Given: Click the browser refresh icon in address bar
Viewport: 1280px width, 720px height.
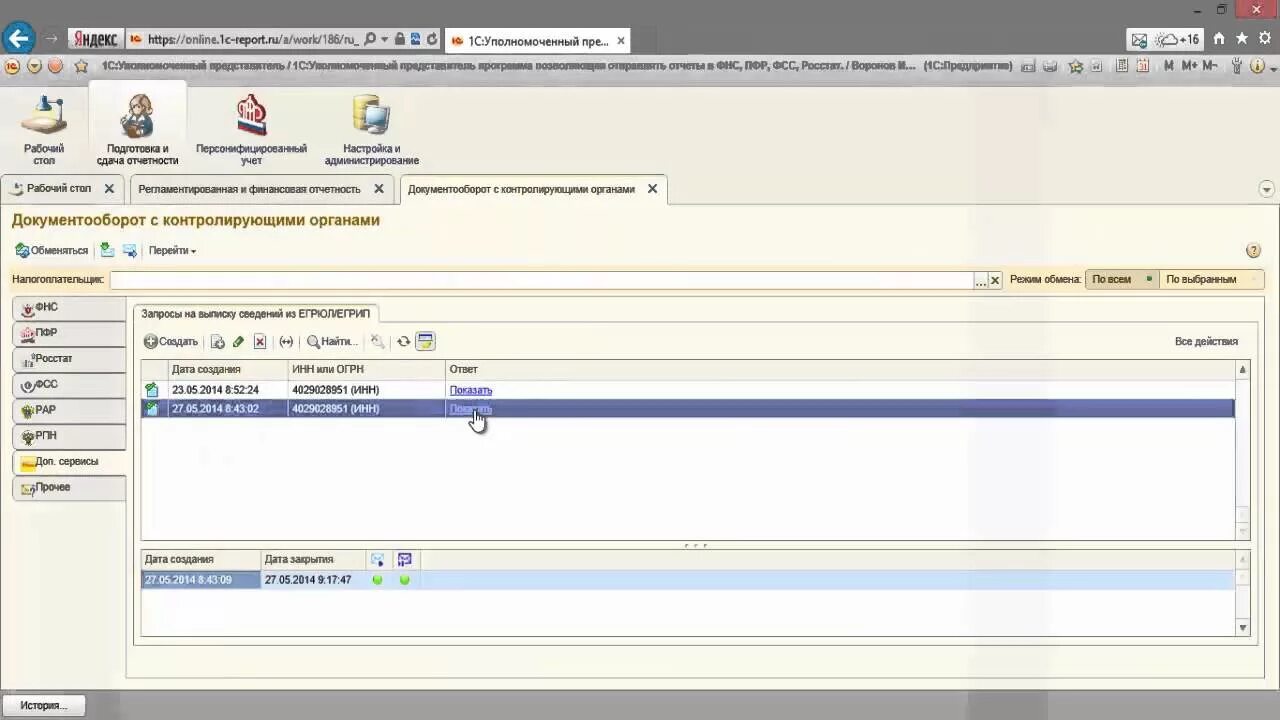Looking at the screenshot, I should coord(432,40).
